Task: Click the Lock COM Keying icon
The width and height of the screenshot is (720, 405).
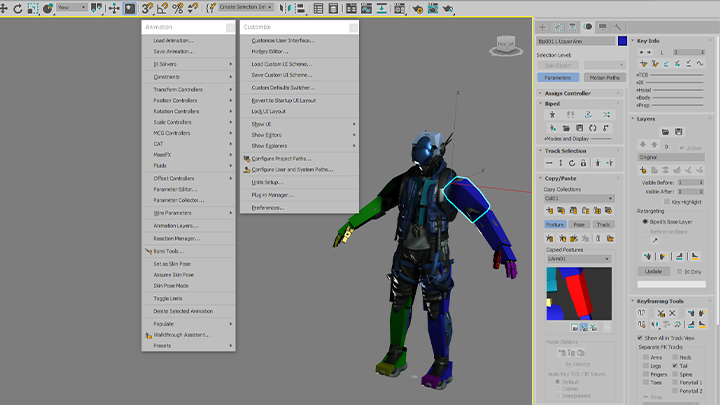Action: 583,163
